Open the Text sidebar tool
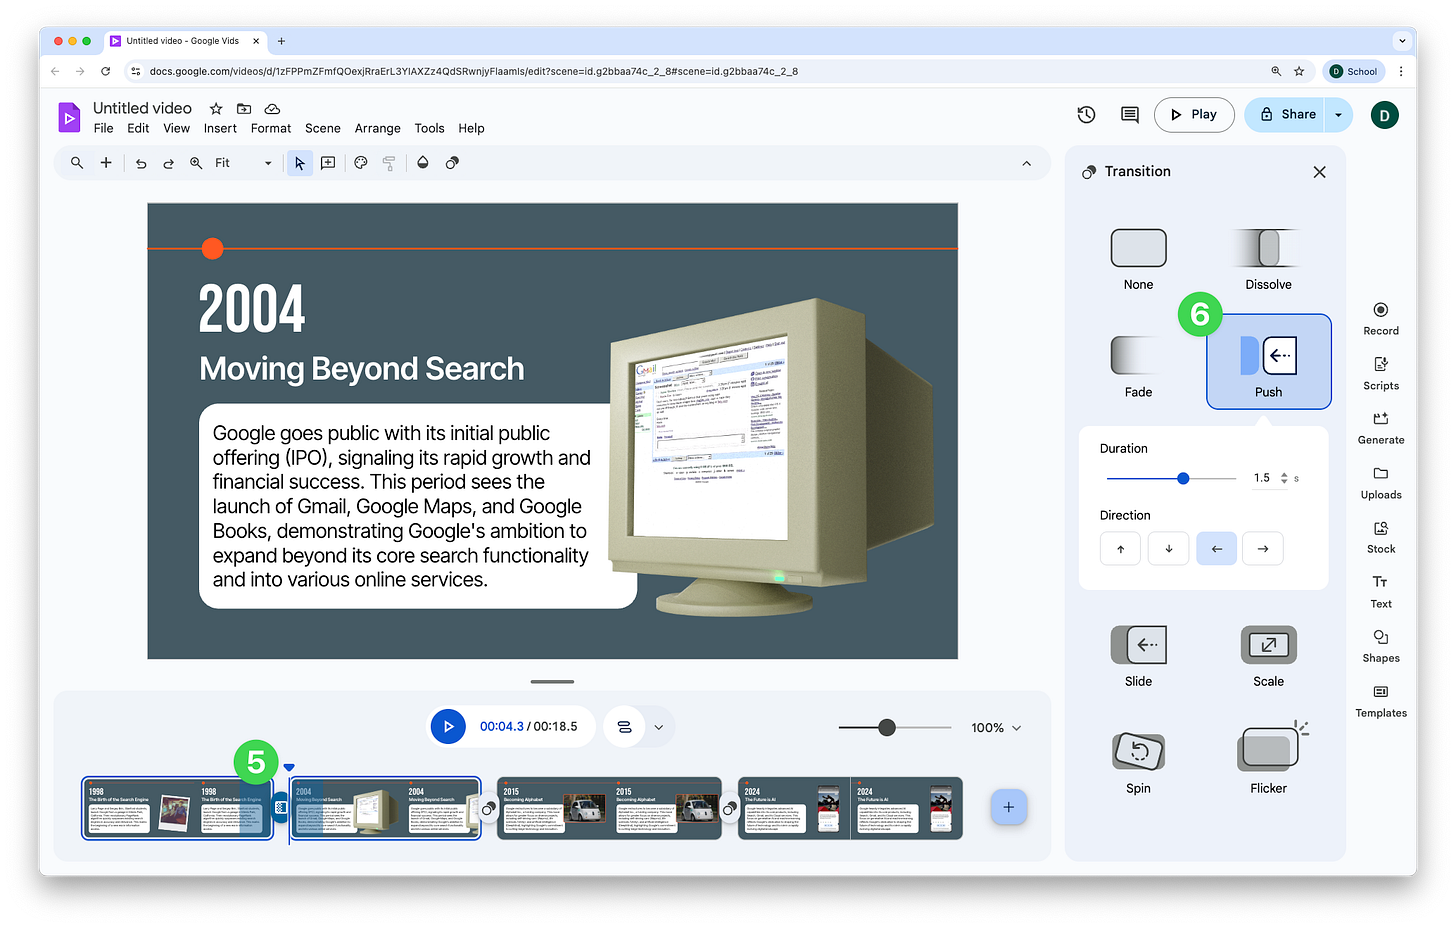1456x928 pixels. pos(1381,592)
